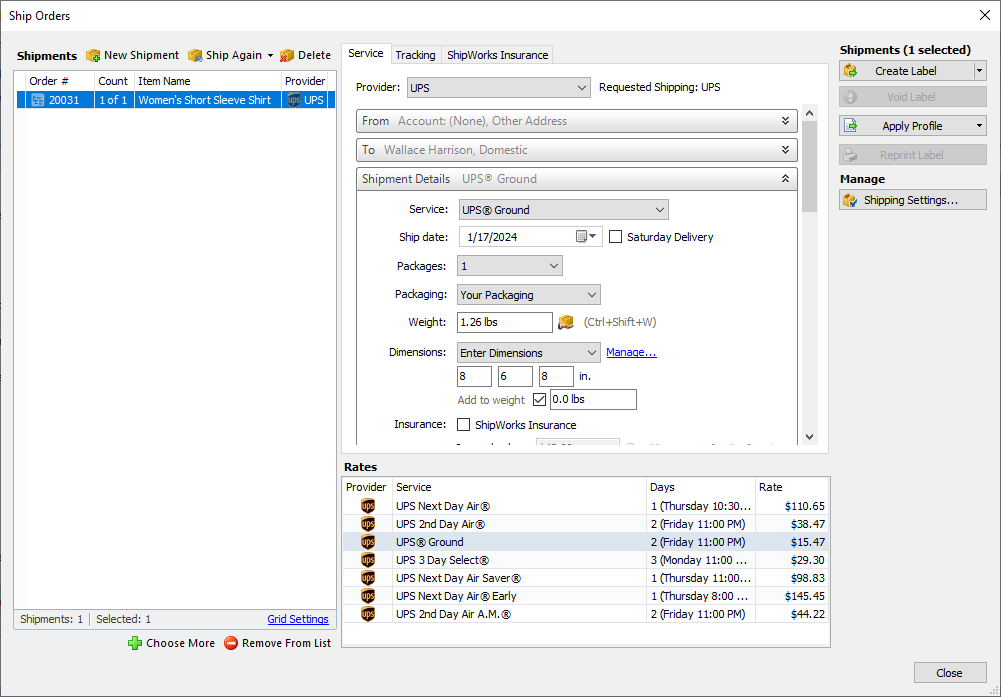This screenshot has height=697, width=1001.
Task: Click the green Choose More plus icon
Action: pyautogui.click(x=135, y=643)
